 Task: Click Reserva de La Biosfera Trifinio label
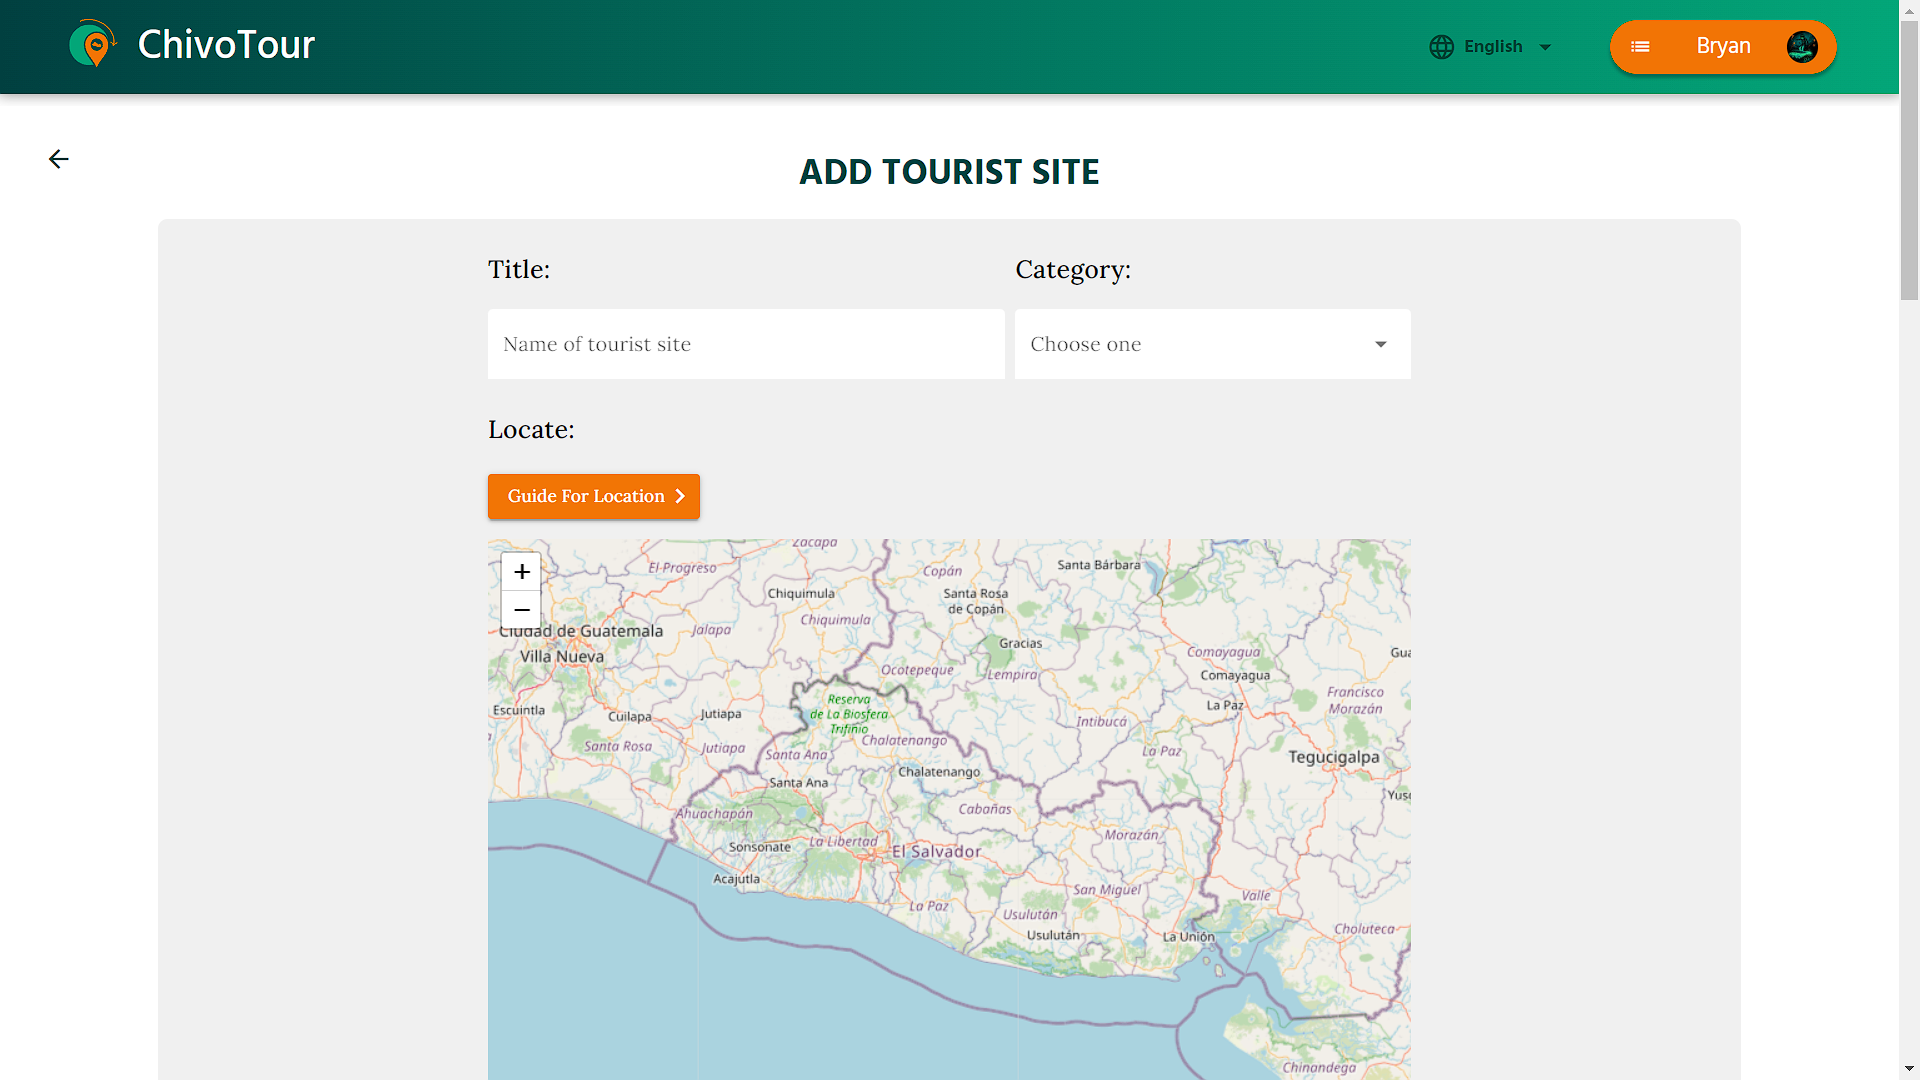click(849, 714)
